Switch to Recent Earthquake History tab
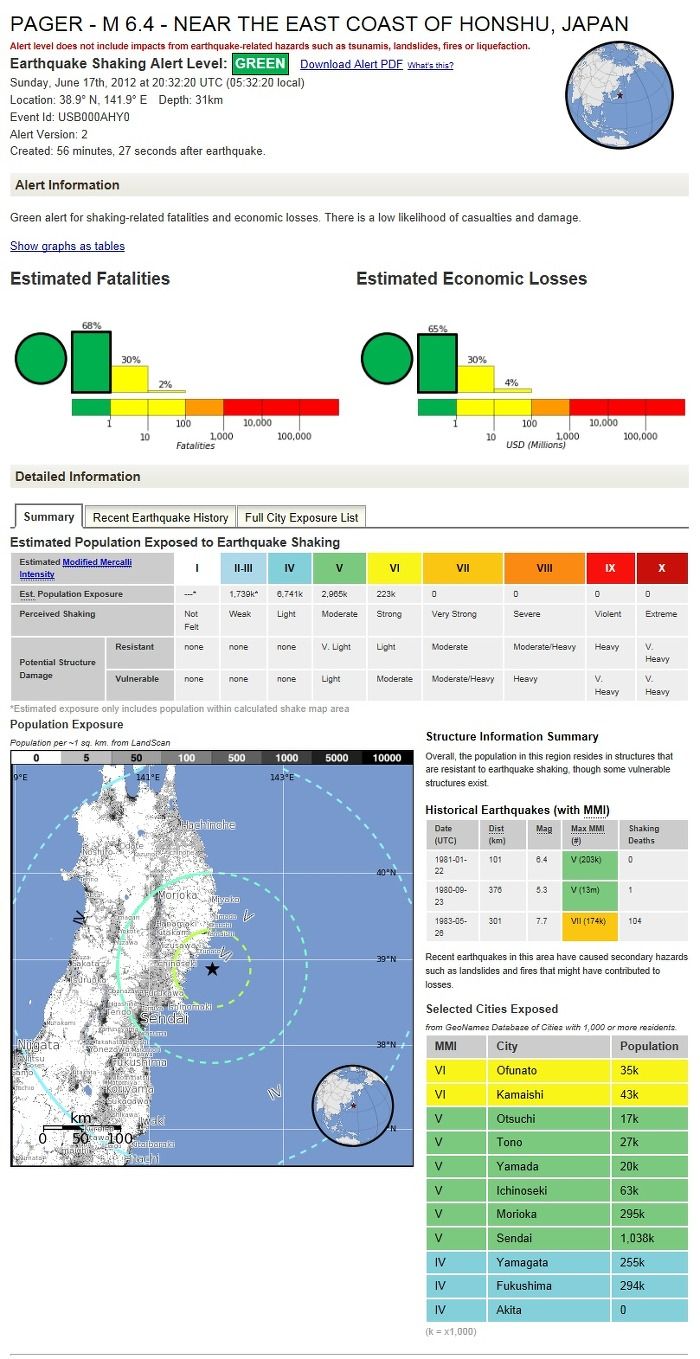This screenshot has width=700, height=1359. point(160,517)
